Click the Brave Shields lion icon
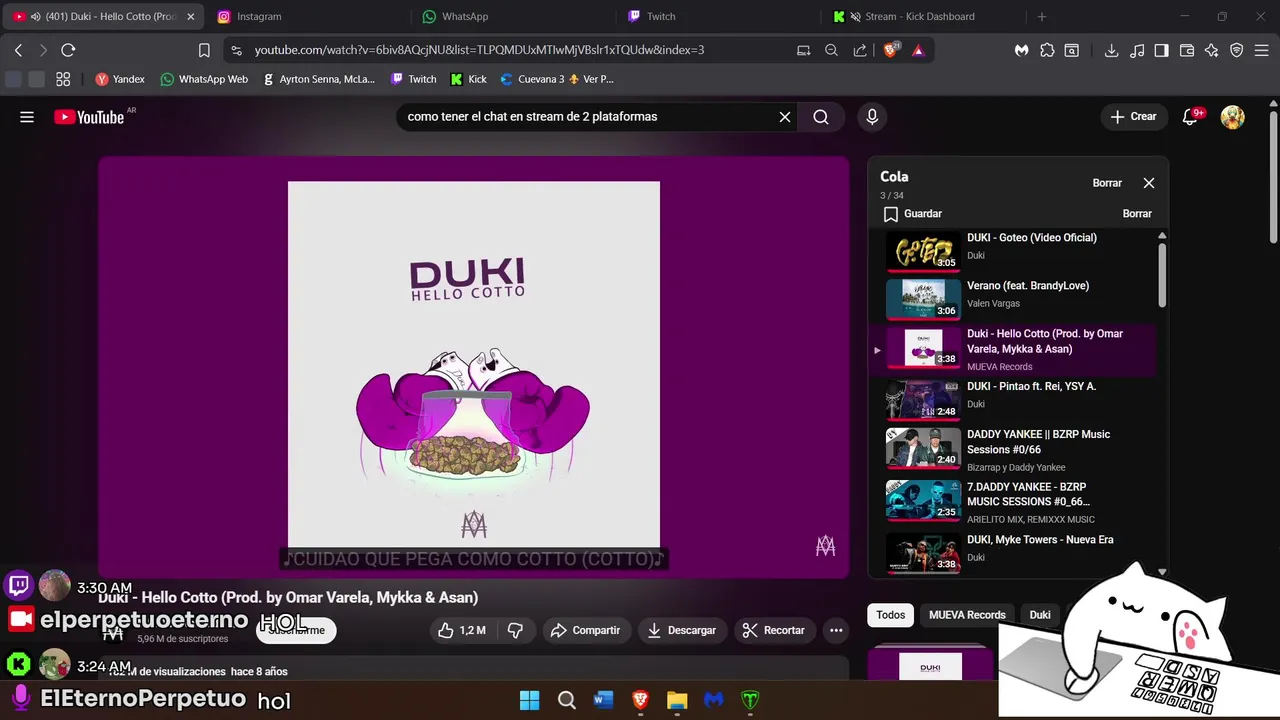This screenshot has width=1280, height=720. 891,50
